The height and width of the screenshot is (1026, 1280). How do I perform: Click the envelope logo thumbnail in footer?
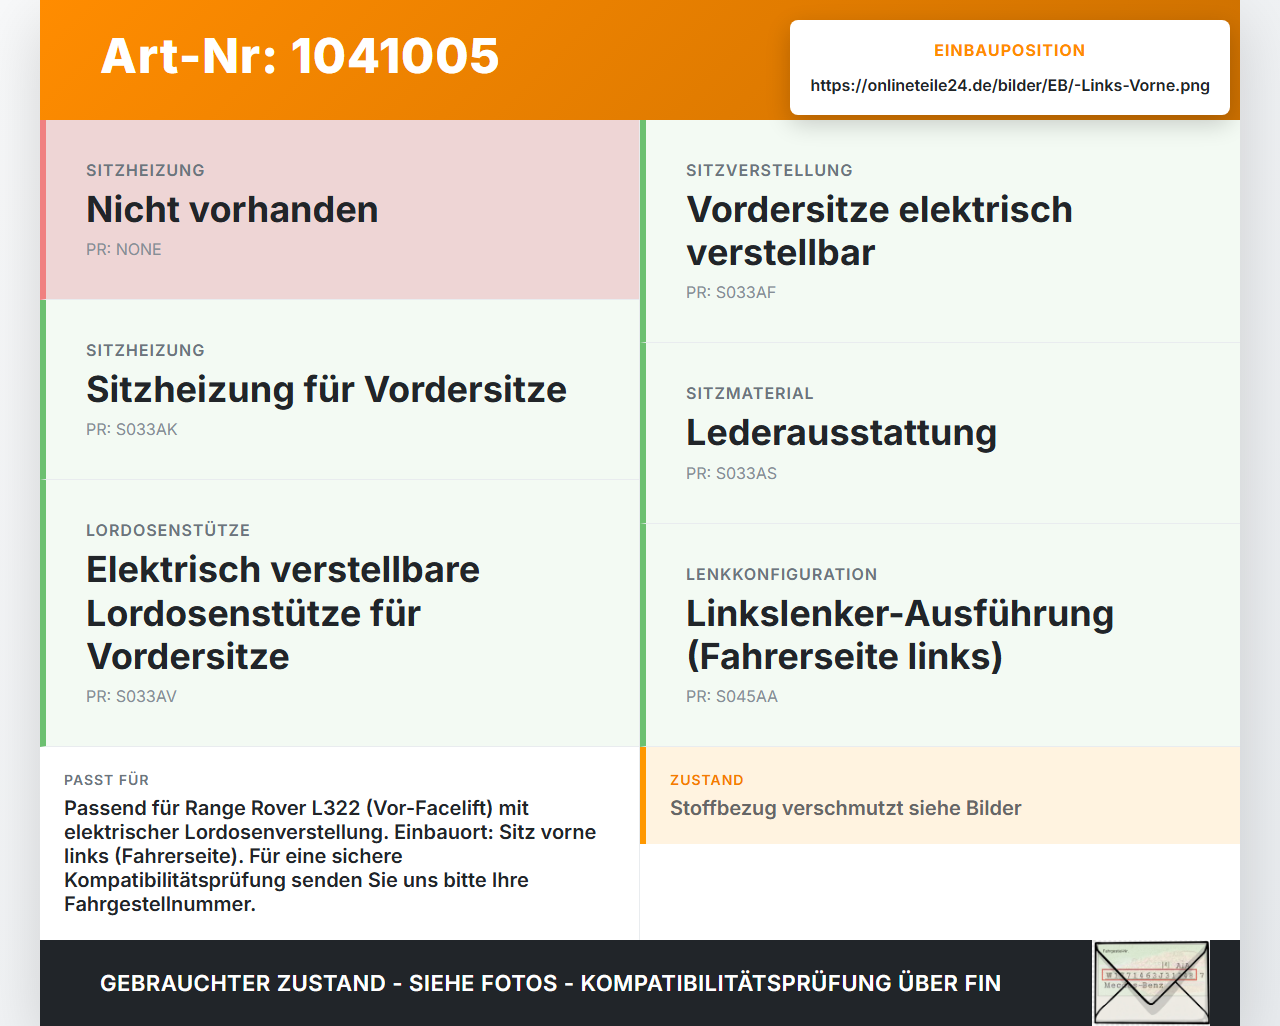click(1151, 983)
